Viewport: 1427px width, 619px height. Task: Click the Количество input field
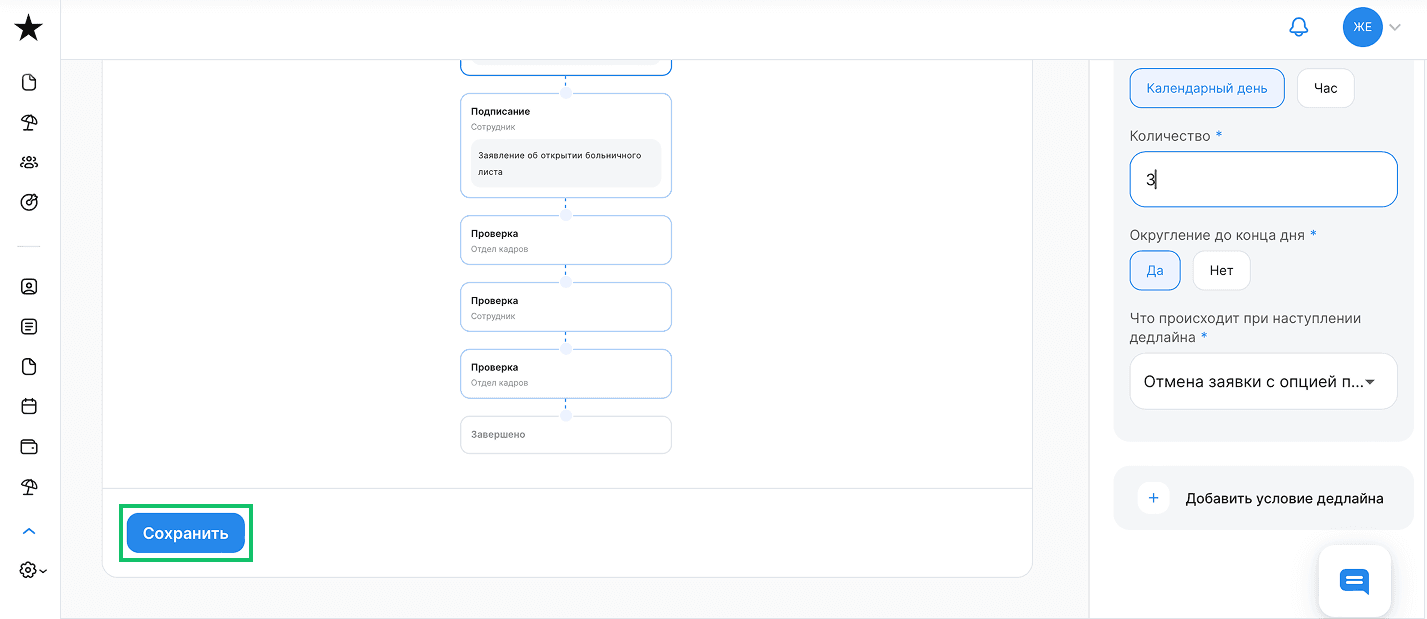(1263, 180)
